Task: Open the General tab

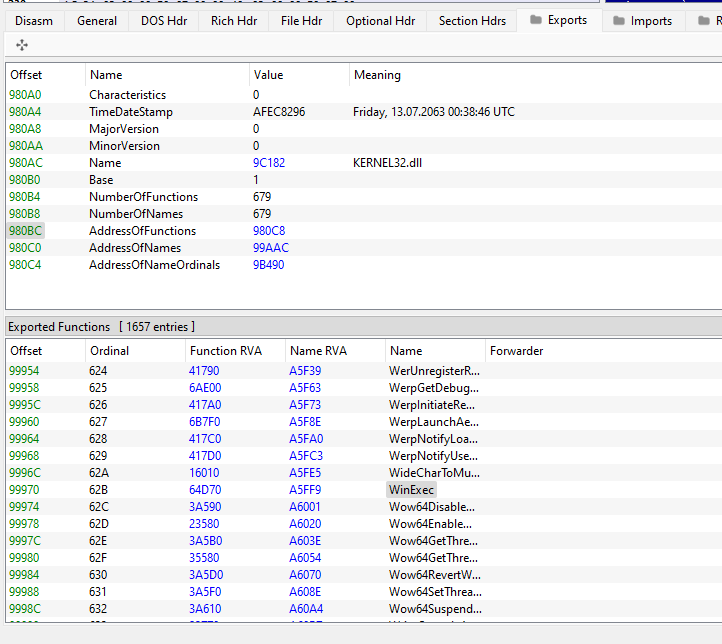Action: point(97,21)
